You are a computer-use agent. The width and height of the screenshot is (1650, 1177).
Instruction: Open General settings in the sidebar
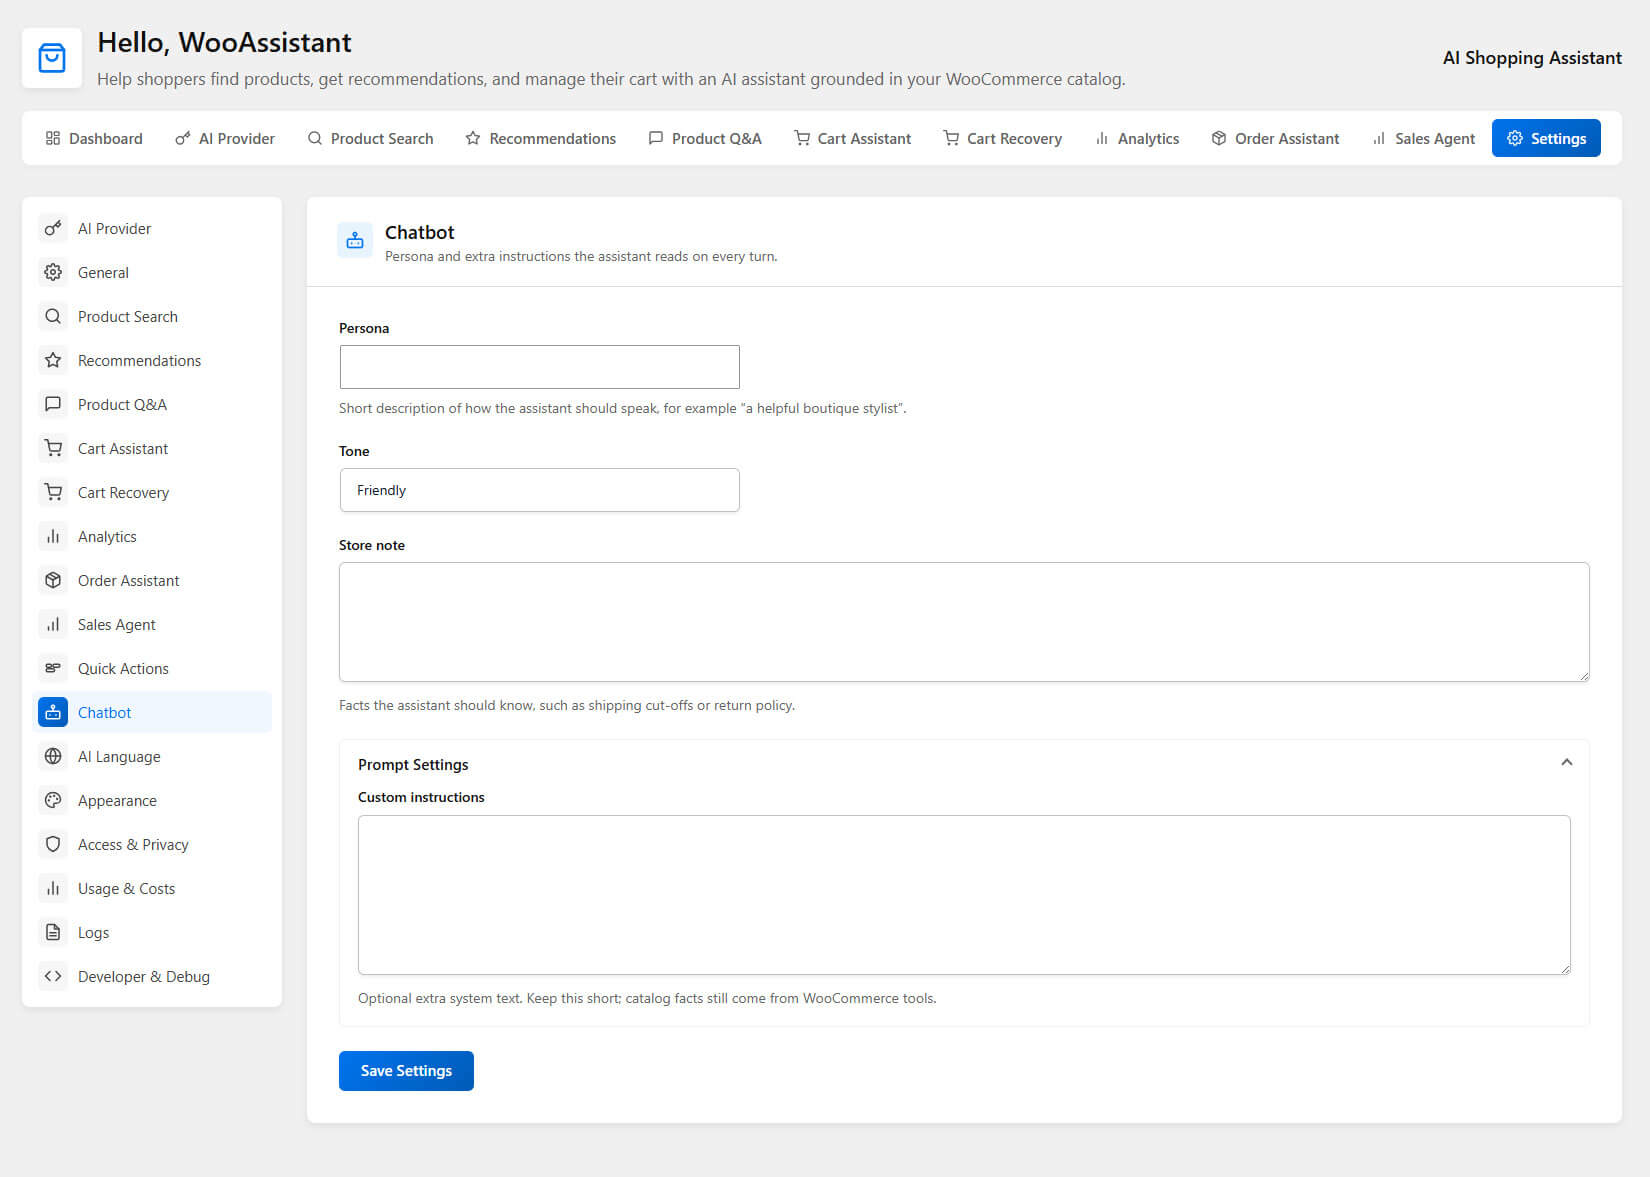point(152,272)
